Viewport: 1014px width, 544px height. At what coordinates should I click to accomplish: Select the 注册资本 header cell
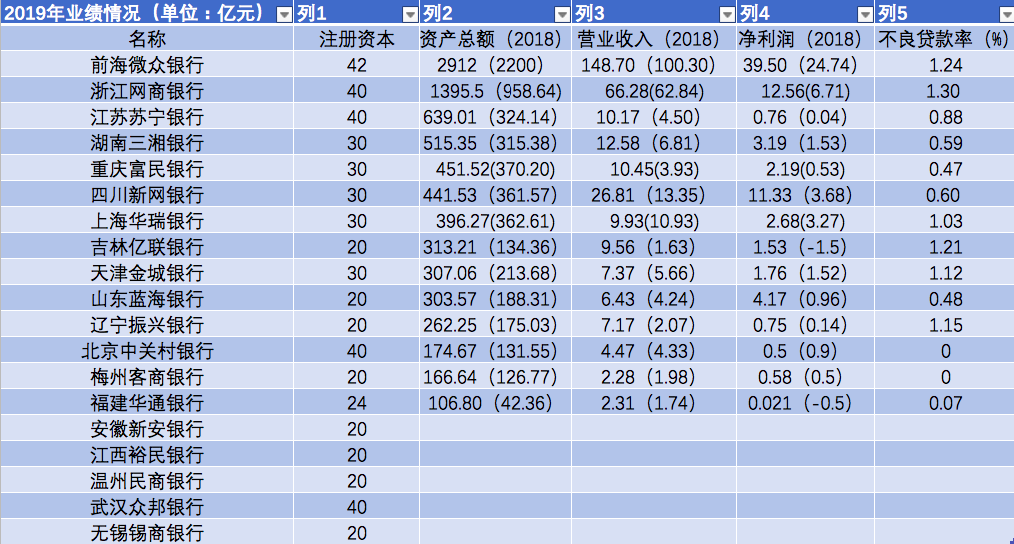356,39
